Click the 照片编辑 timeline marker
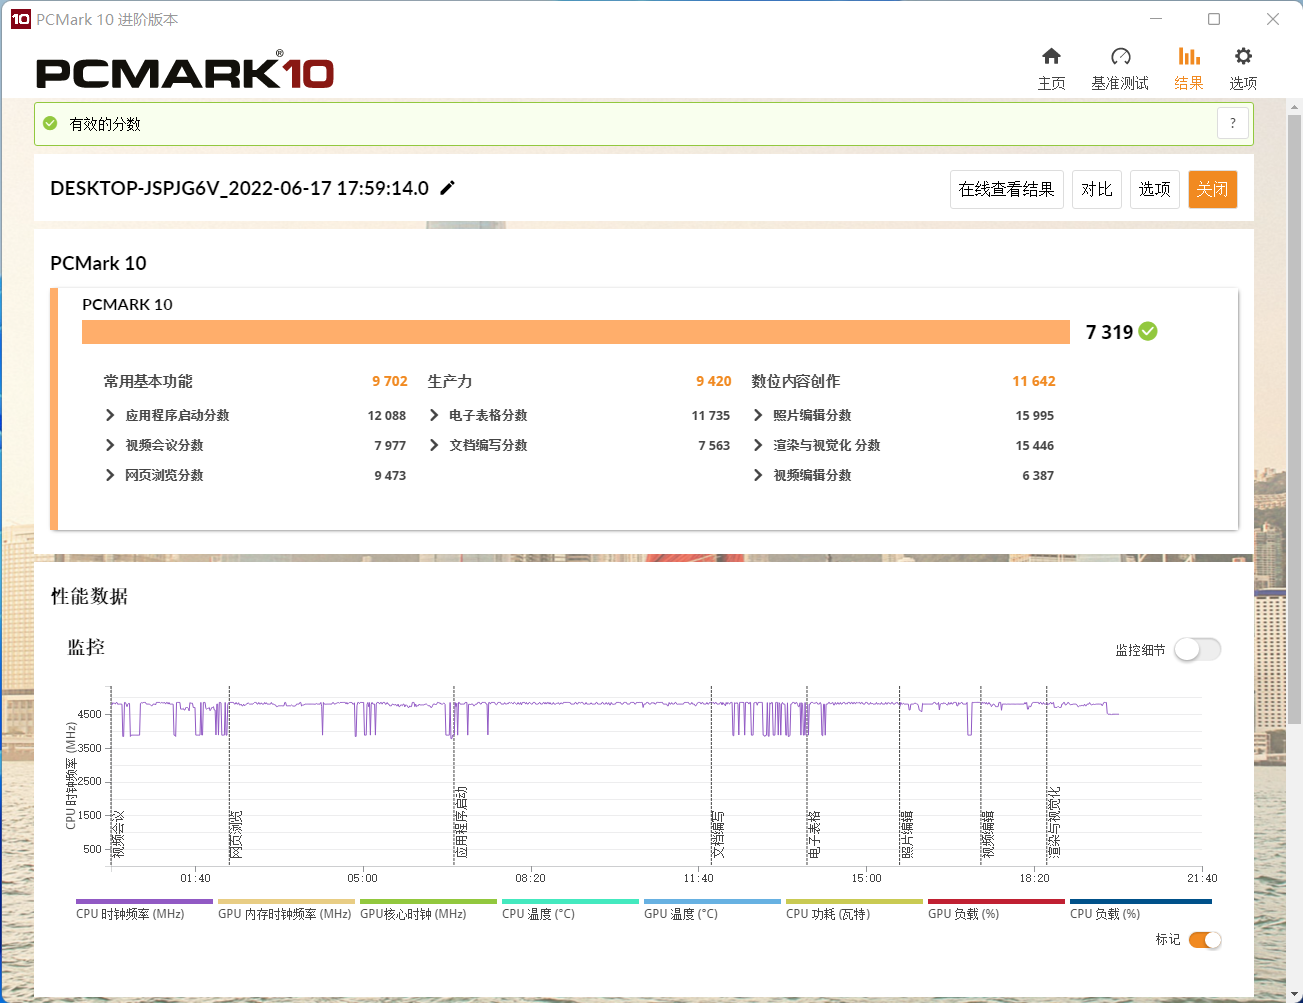 pos(908,834)
